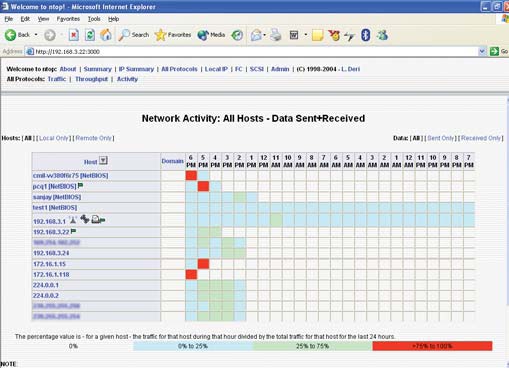509x368 pixels.
Task: Click the L. Deri author link
Action: [350, 69]
